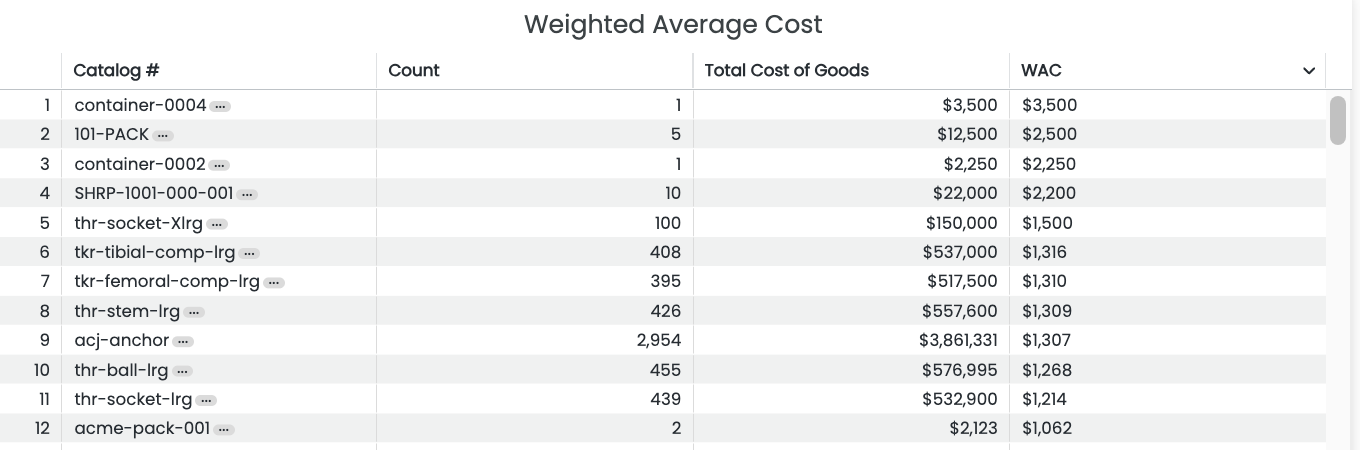Select row number 9 in the table

pyautogui.click(x=44, y=340)
